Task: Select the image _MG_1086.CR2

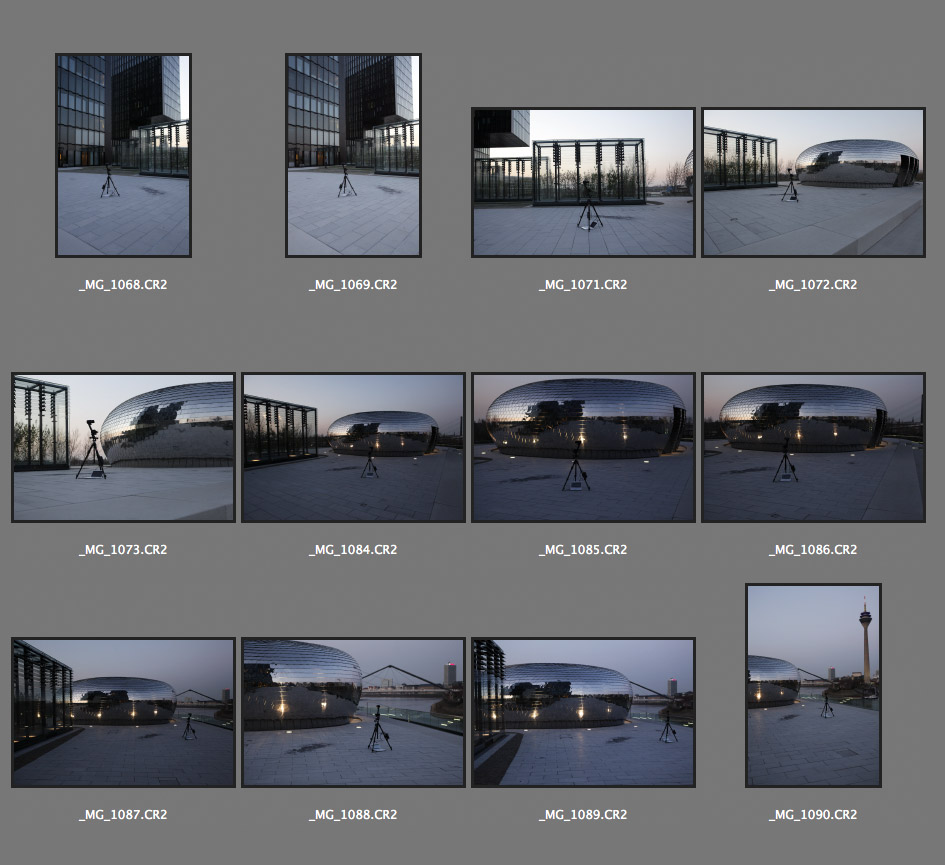Action: [x=813, y=448]
